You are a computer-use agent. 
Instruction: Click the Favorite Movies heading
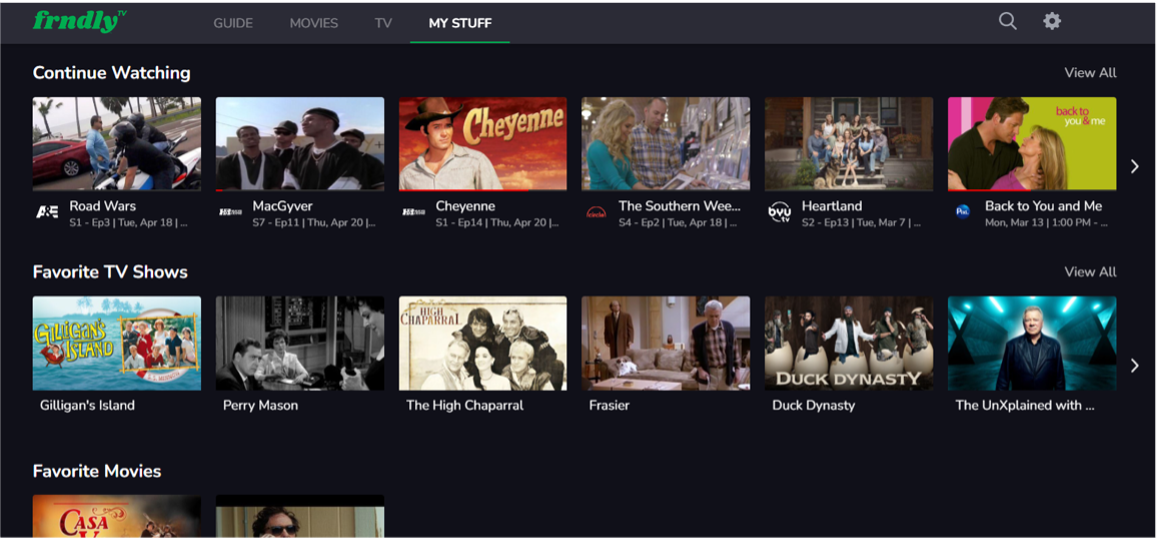click(x=97, y=471)
